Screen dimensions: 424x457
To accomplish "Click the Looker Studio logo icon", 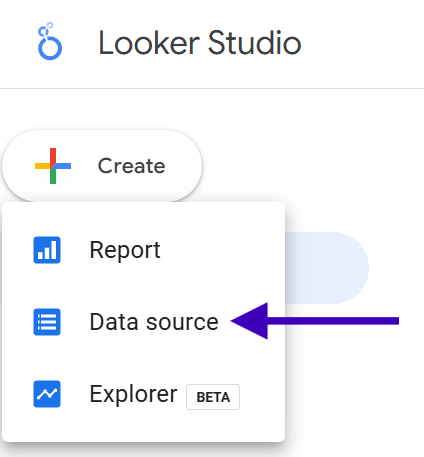I will (x=50, y=41).
